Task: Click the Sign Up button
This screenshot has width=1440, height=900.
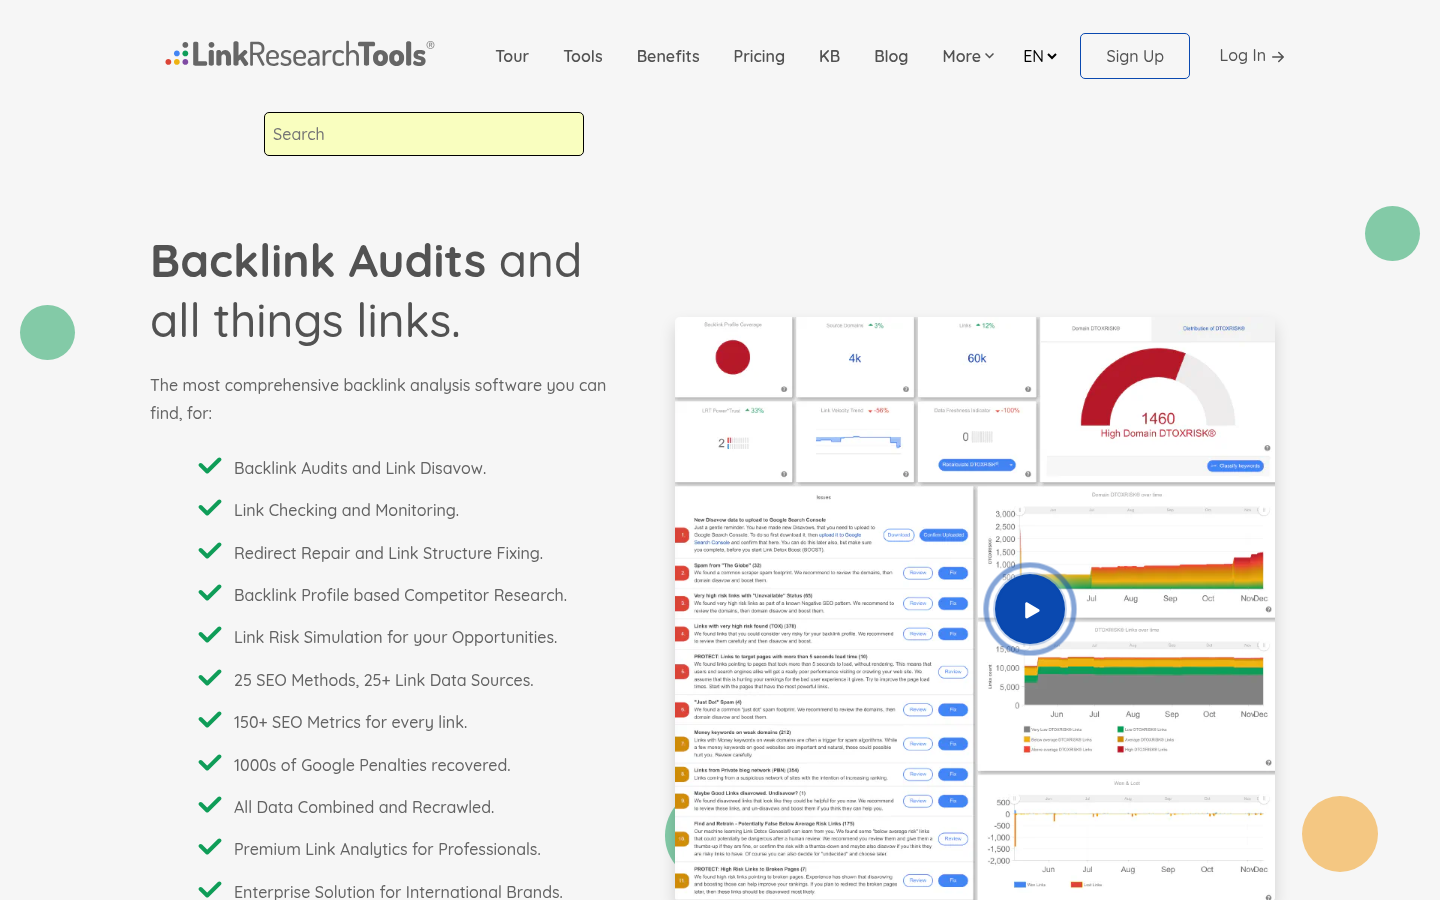Action: 1135,56
